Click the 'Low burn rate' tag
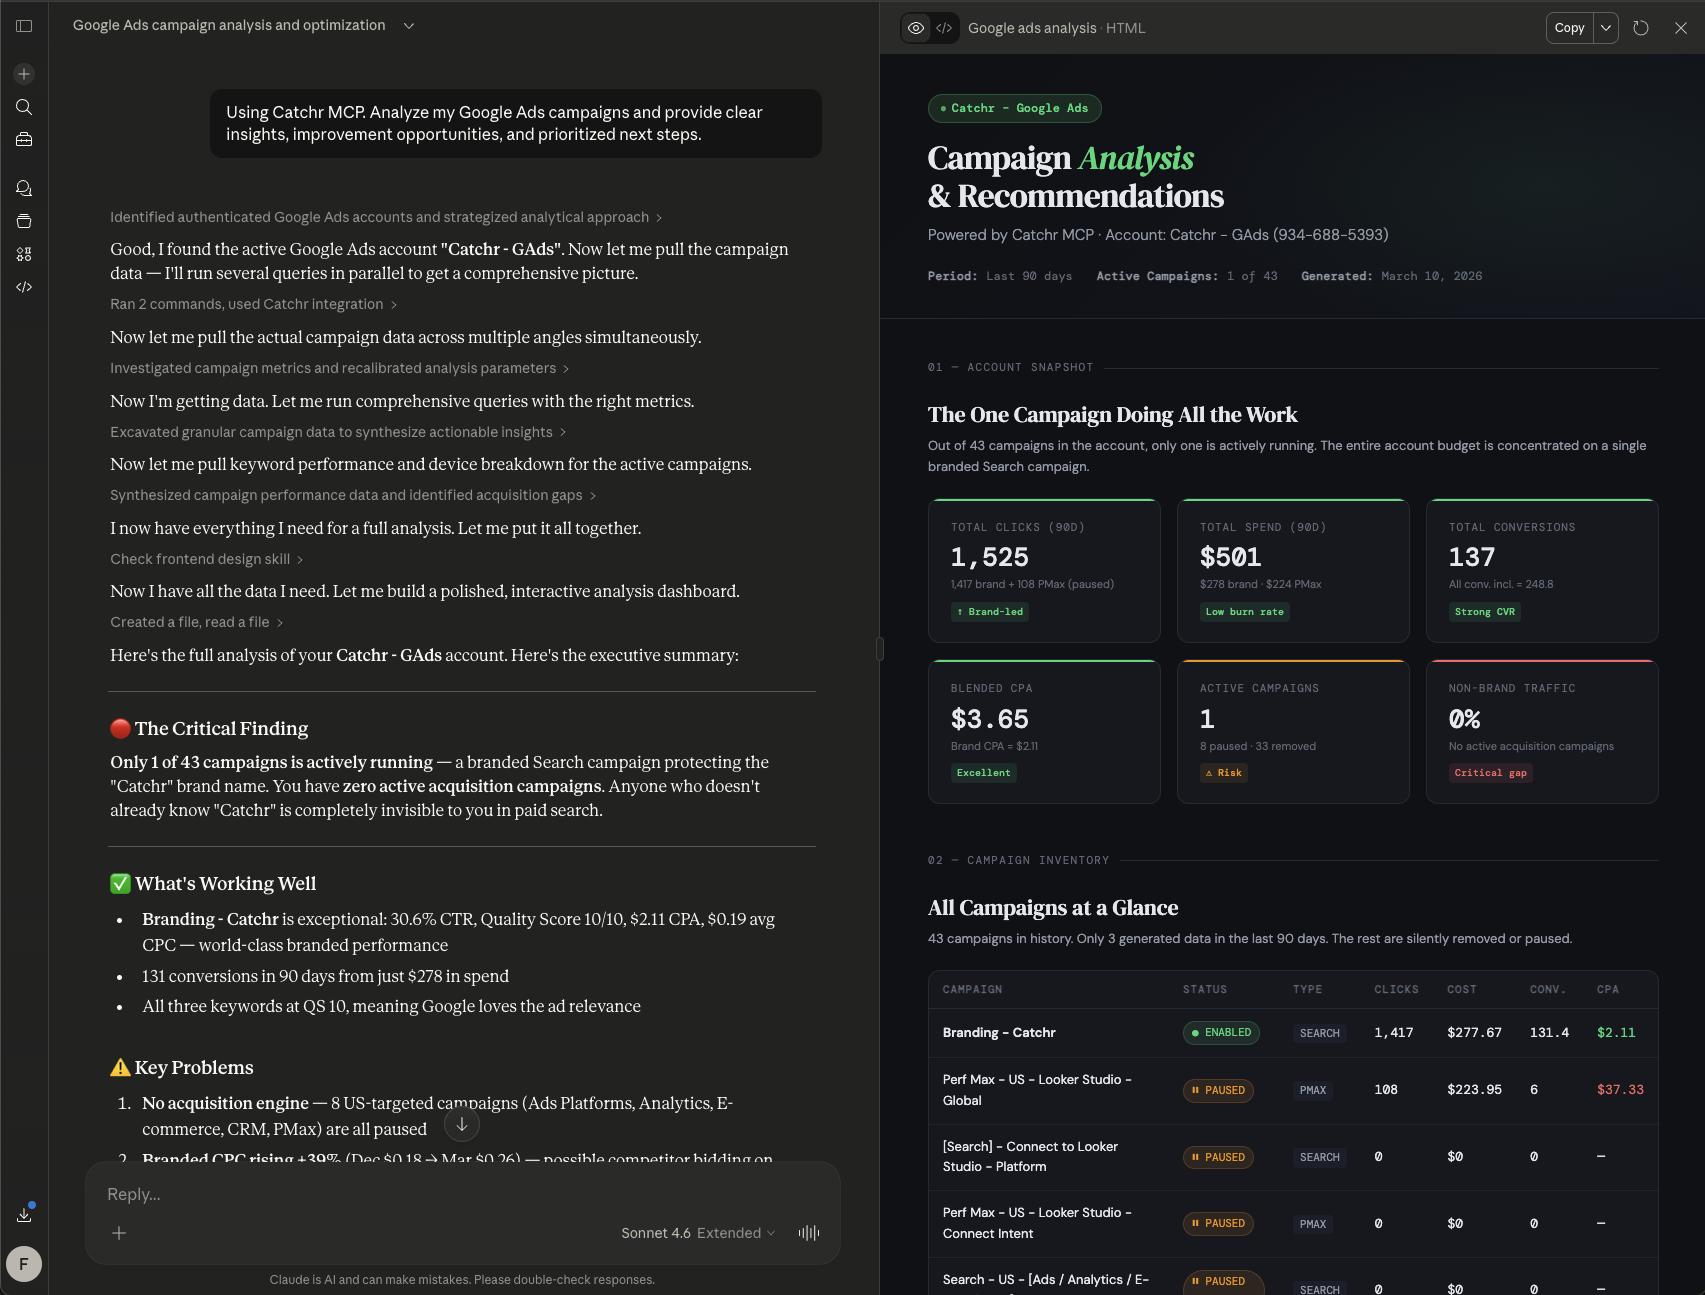 (1245, 612)
